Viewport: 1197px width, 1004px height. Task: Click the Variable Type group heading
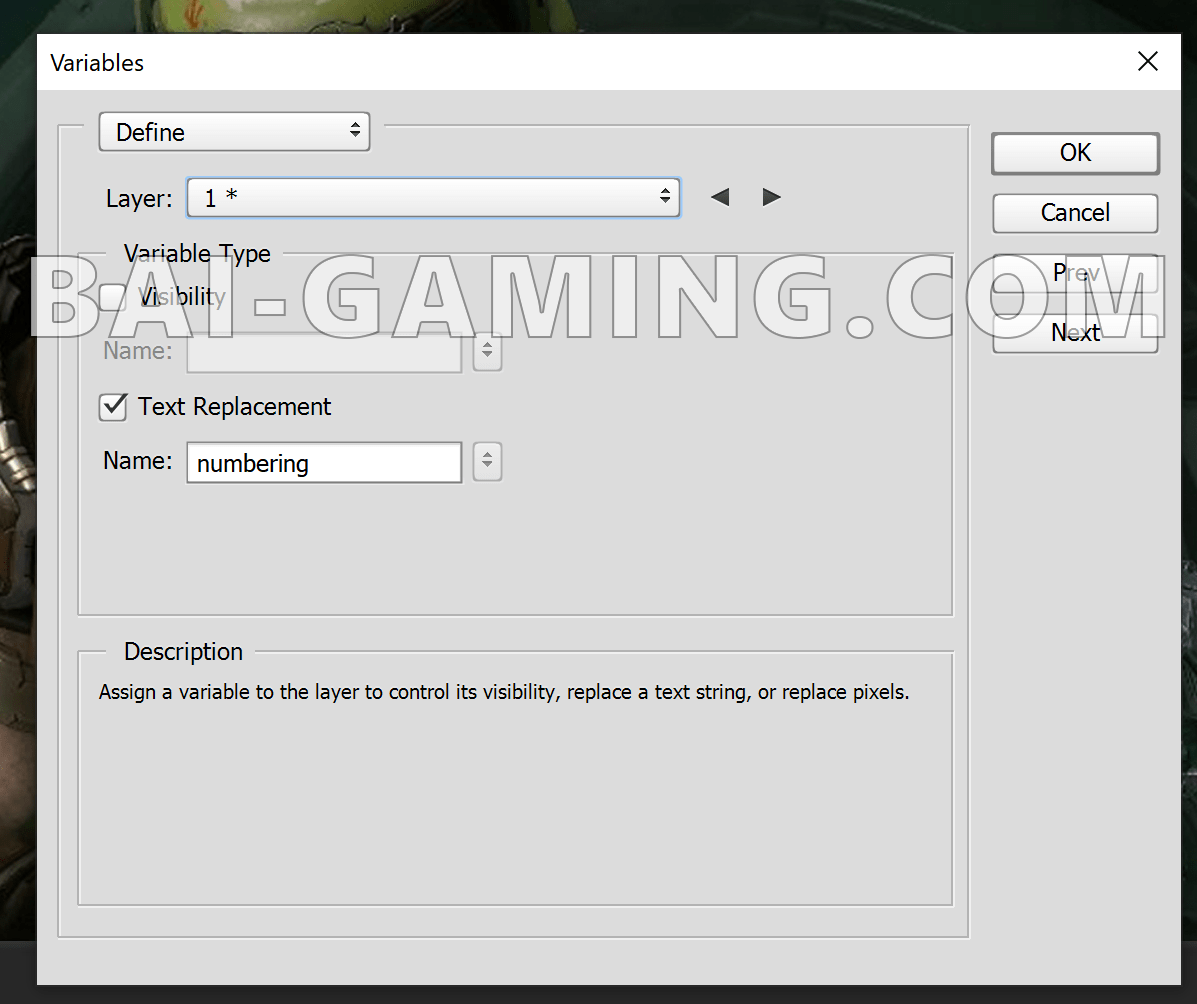tap(197, 254)
